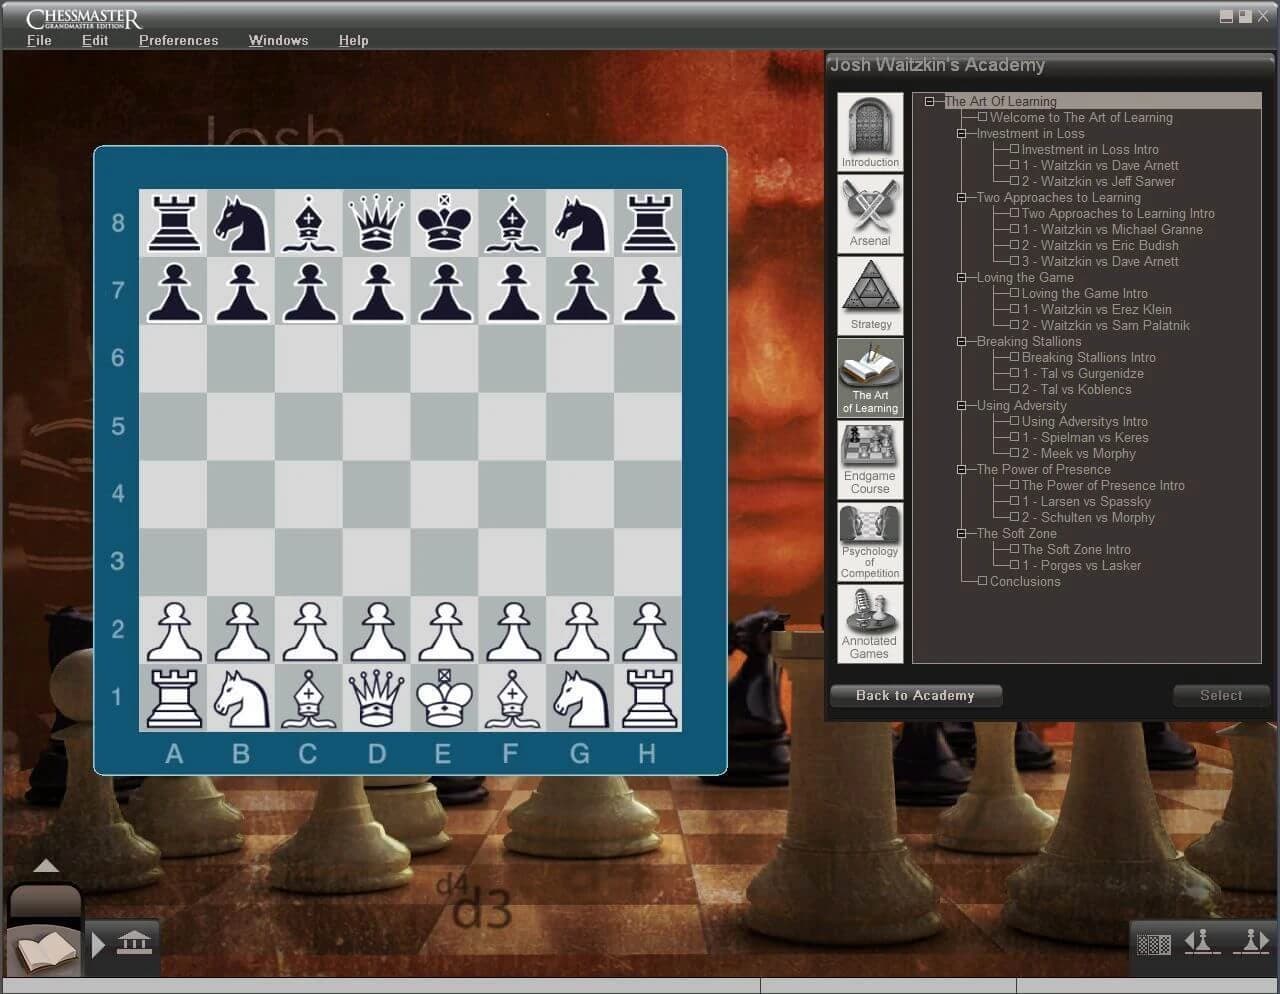Open the Windows menu
1280x994 pixels.
point(278,40)
